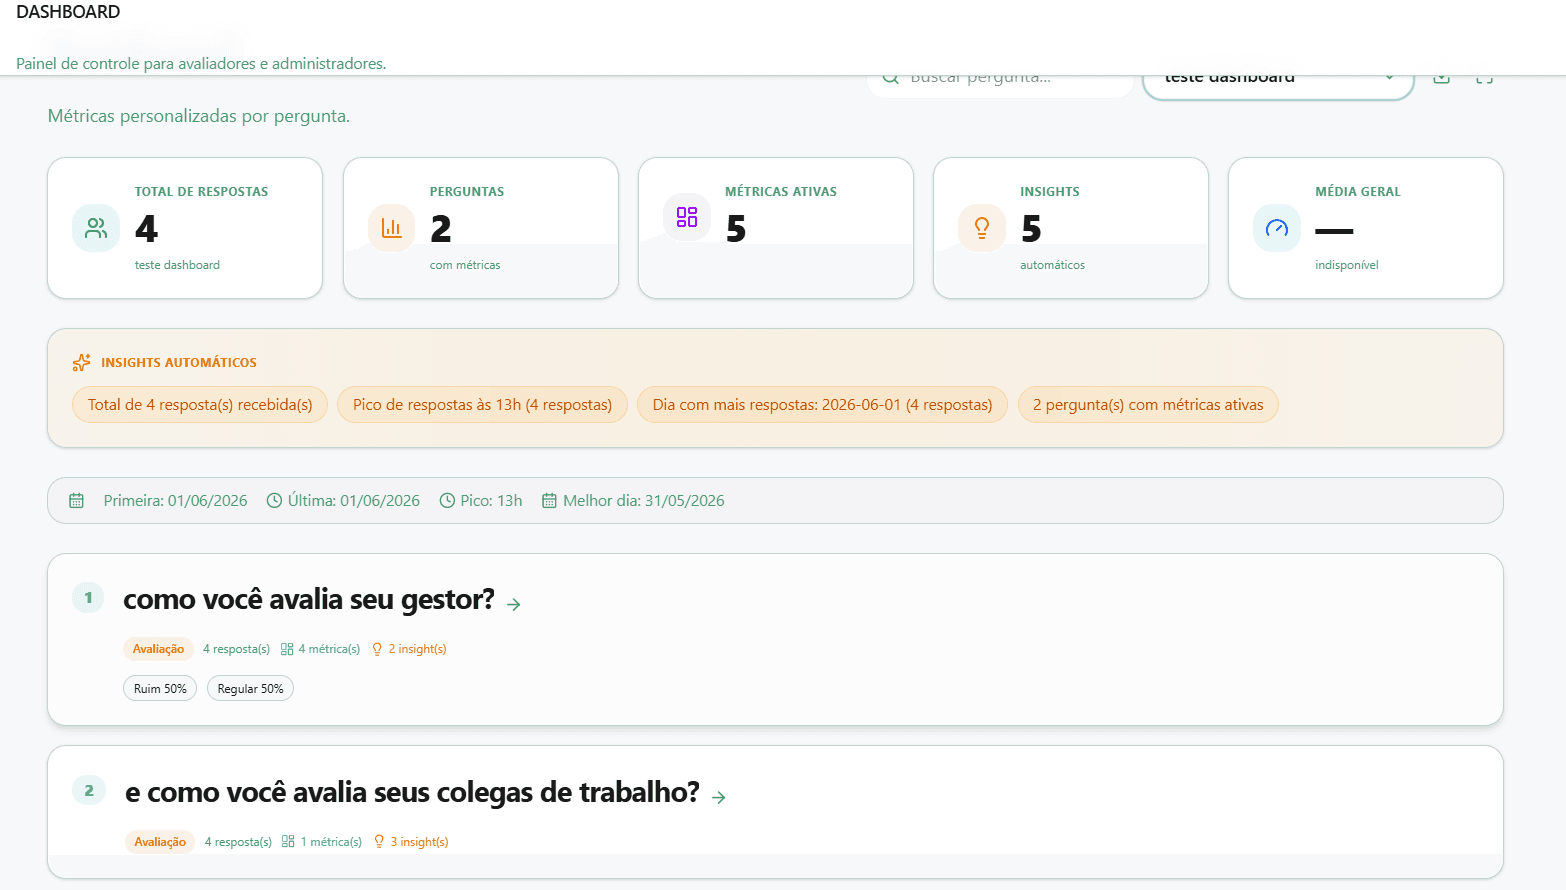Select the 'Pico de respostas às 13h' chip
Viewport: 1566px width, 890px height.
482,404
